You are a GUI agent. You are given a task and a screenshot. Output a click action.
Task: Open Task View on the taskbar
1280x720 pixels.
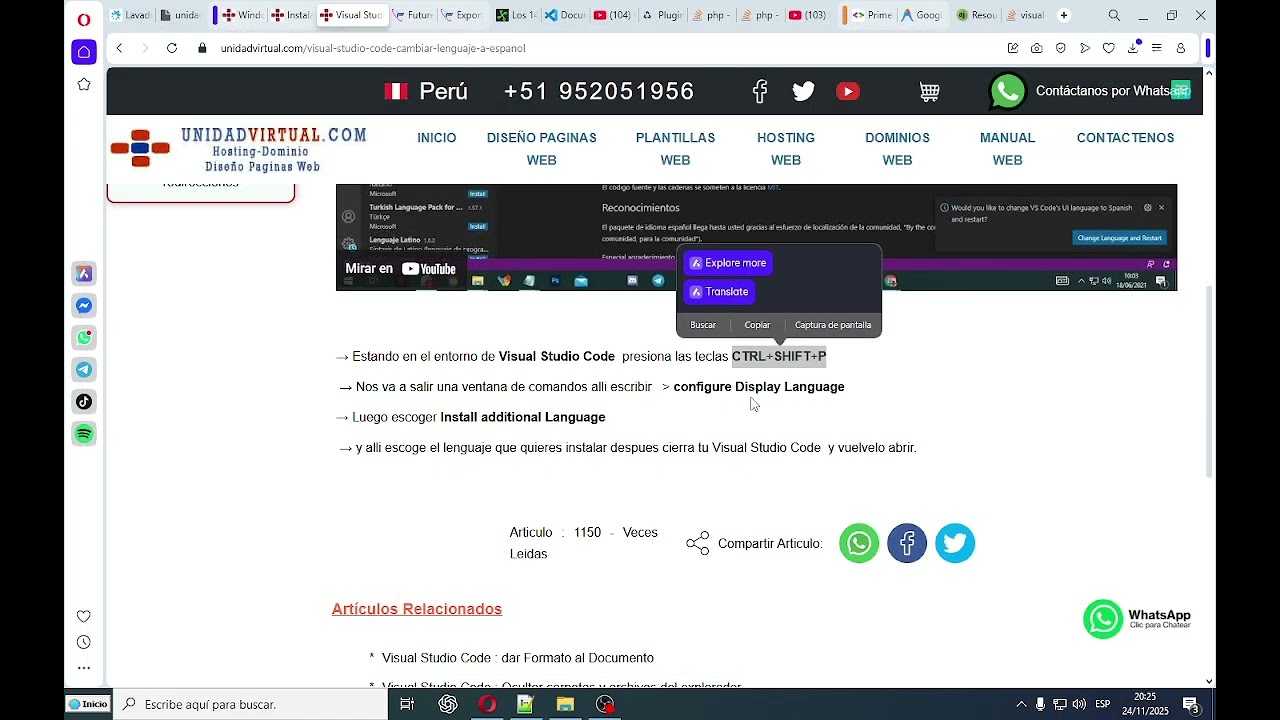[407, 704]
